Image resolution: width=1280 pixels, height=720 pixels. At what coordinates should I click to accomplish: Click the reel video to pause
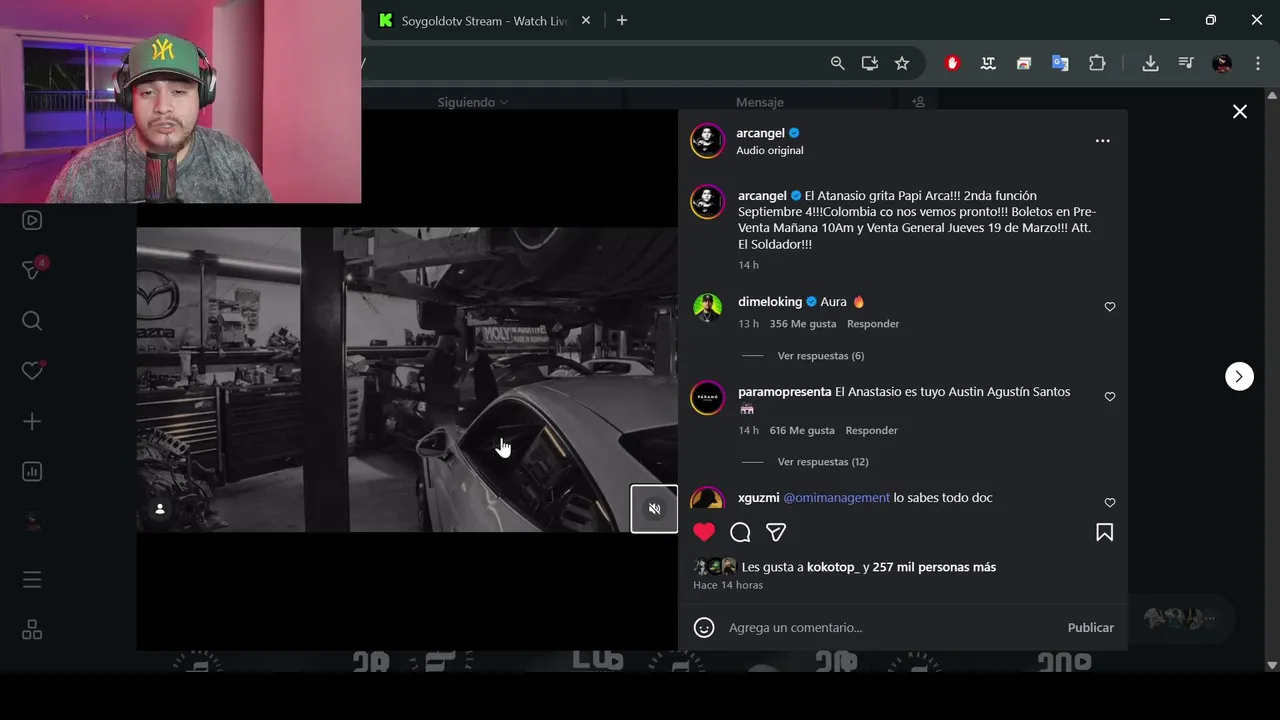(x=407, y=380)
